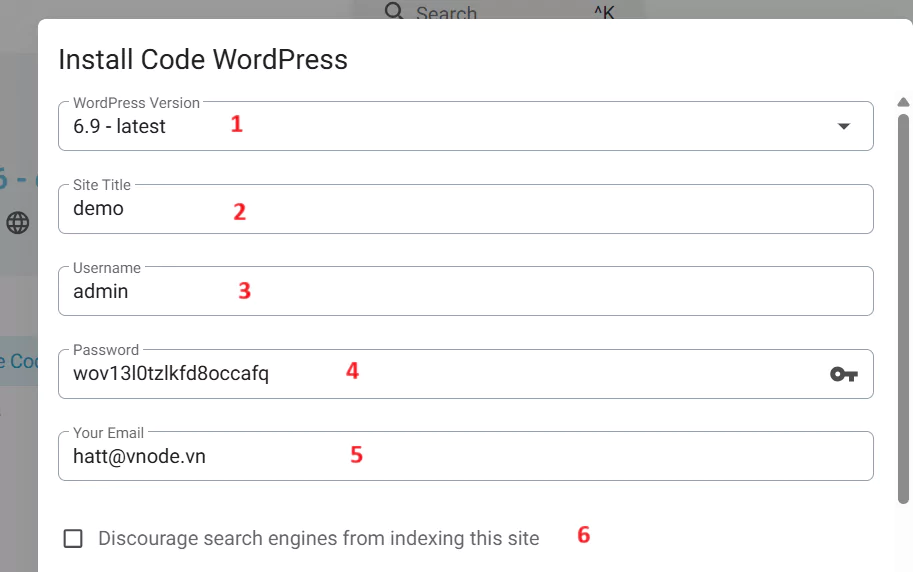Click the 'Discourage search engines from indexing' label
Viewport: 913px width, 572px height.
point(318,539)
